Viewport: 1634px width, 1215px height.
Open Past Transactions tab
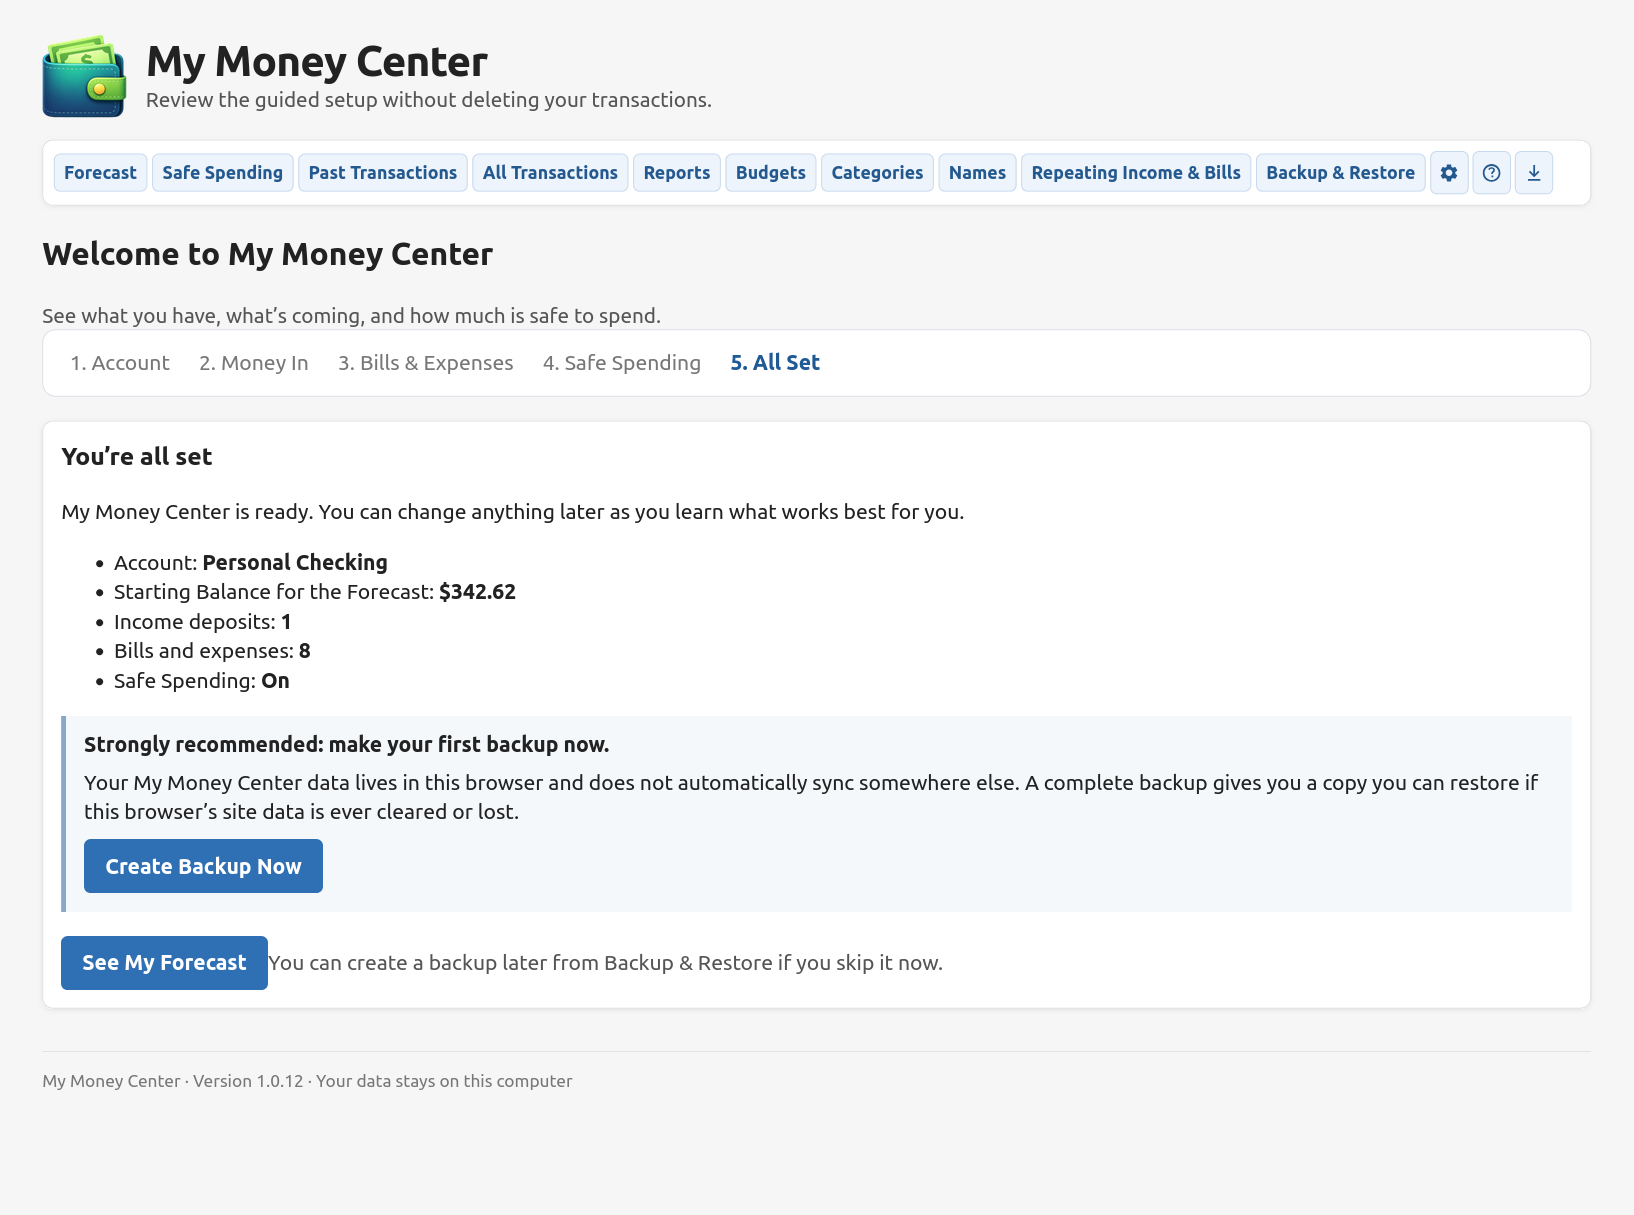[383, 173]
